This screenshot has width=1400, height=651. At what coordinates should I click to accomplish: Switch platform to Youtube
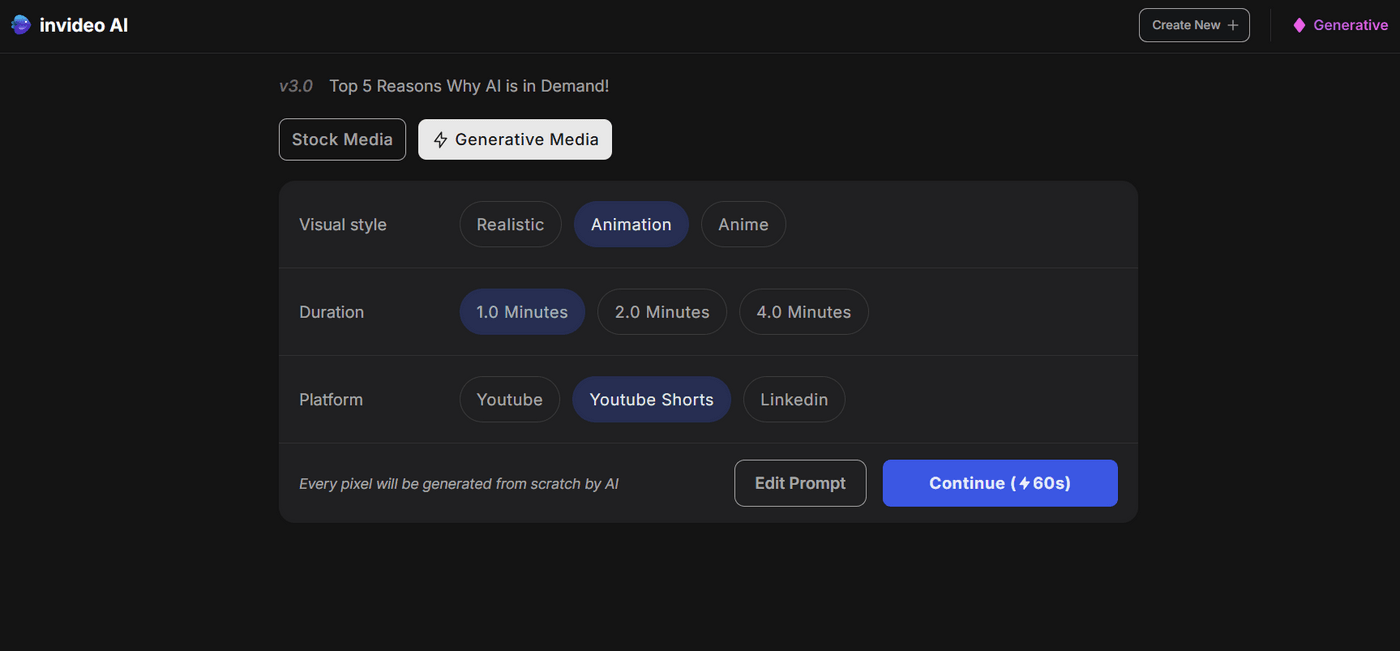[x=509, y=399]
